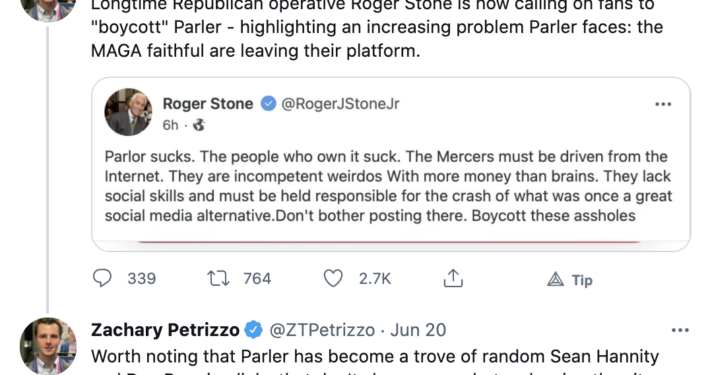Click the reply icon showing 339
Image resolution: width=710 pixels, height=375 pixels.
click(x=102, y=278)
